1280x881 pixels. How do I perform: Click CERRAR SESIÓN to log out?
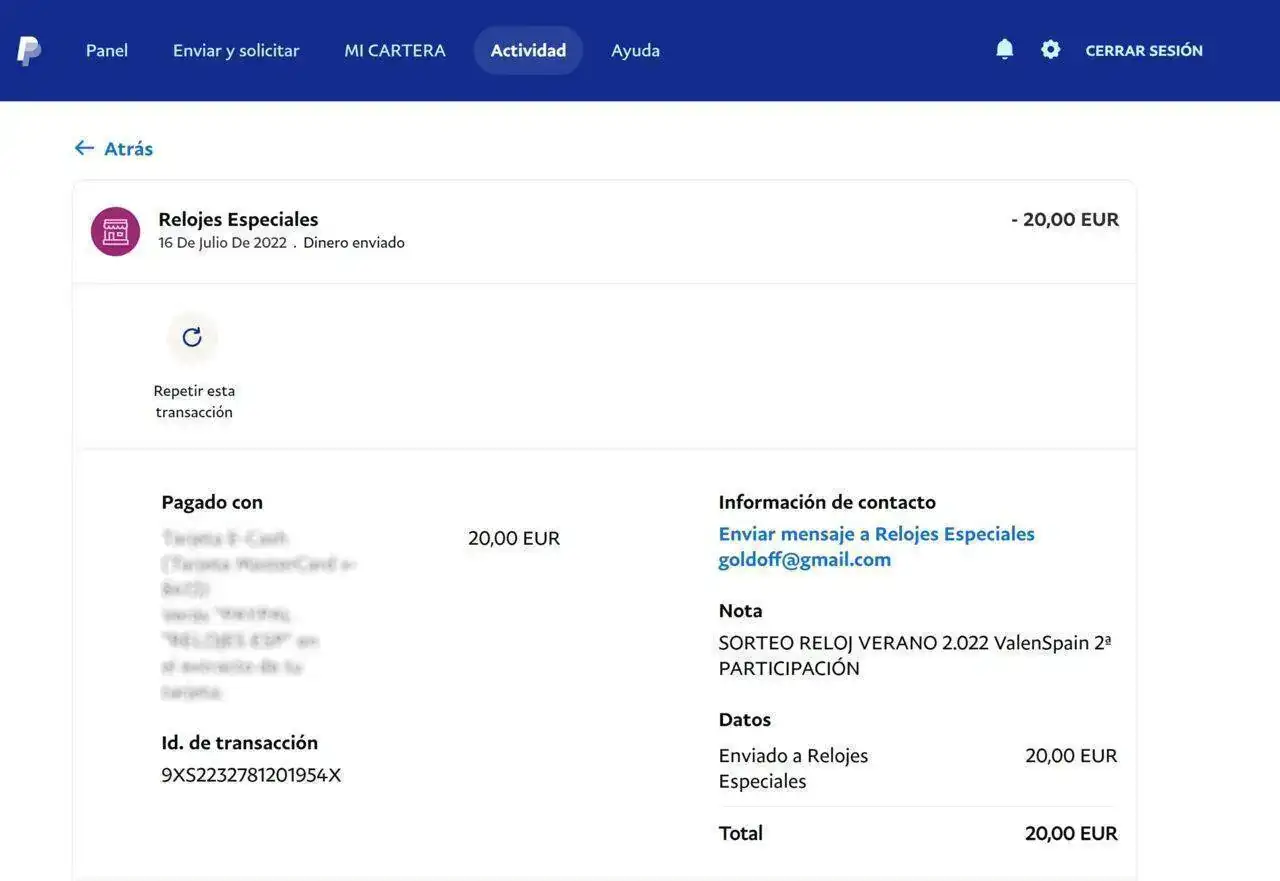[1144, 50]
